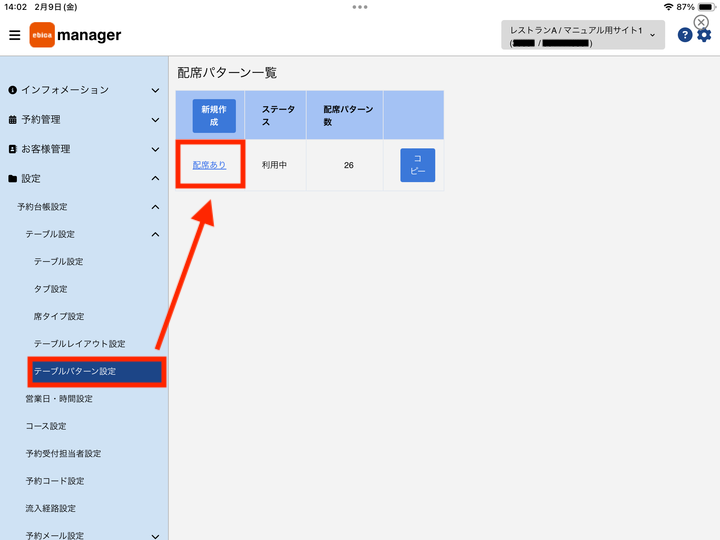Go to 営業日・時間設定
Viewport: 720px width, 540px height.
(x=59, y=399)
